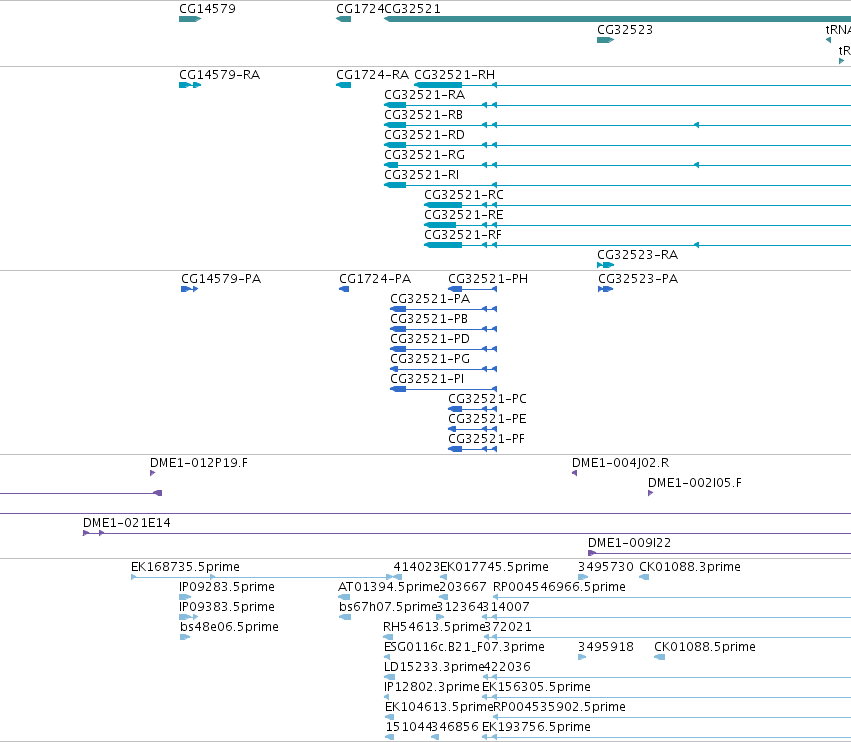Select EST EK168735.5prime
The height and width of the screenshot is (742, 851).
[185, 567]
